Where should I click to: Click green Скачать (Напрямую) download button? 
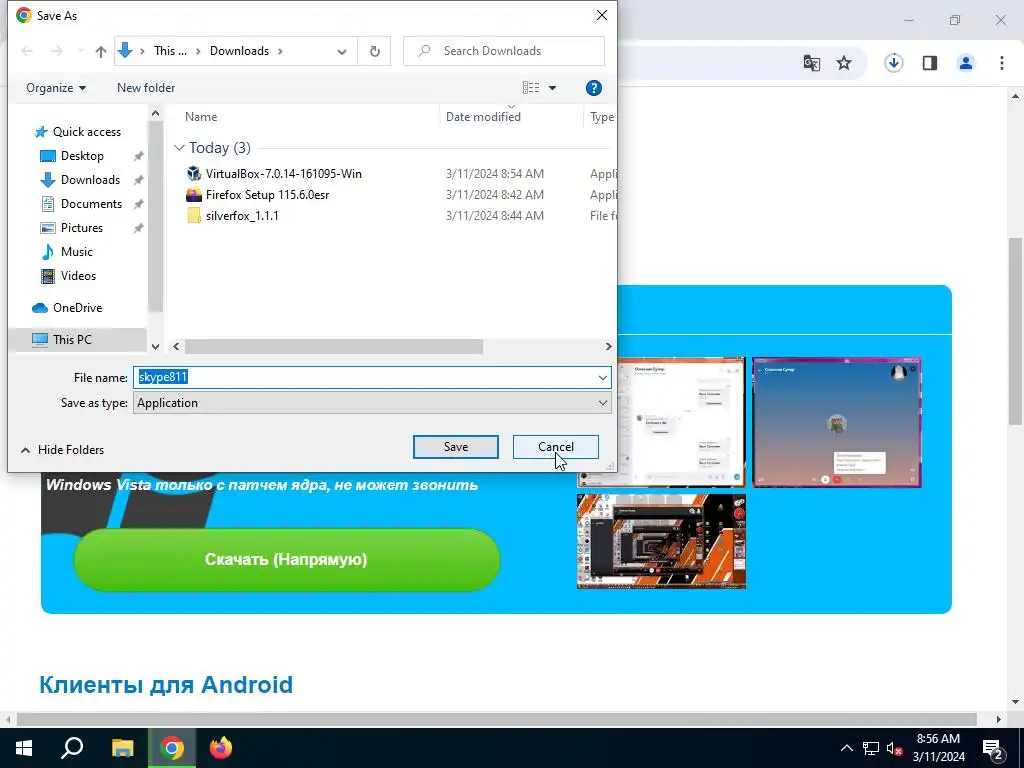[x=287, y=560]
